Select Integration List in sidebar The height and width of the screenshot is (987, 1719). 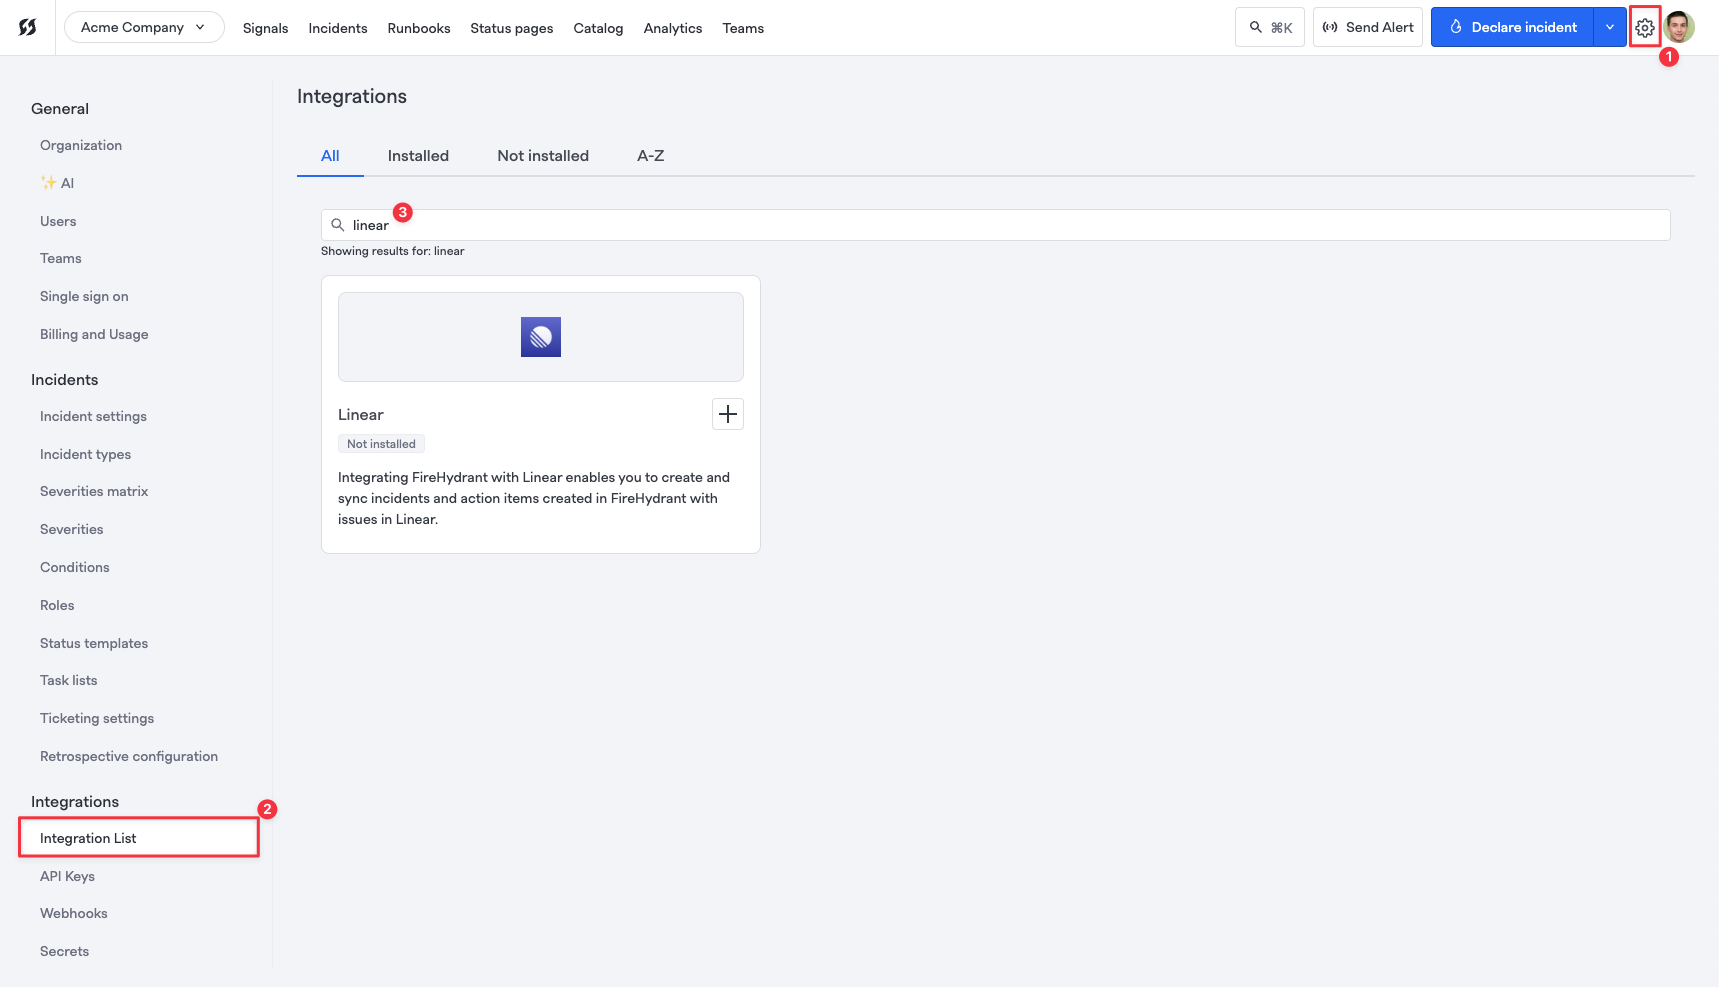(x=139, y=838)
